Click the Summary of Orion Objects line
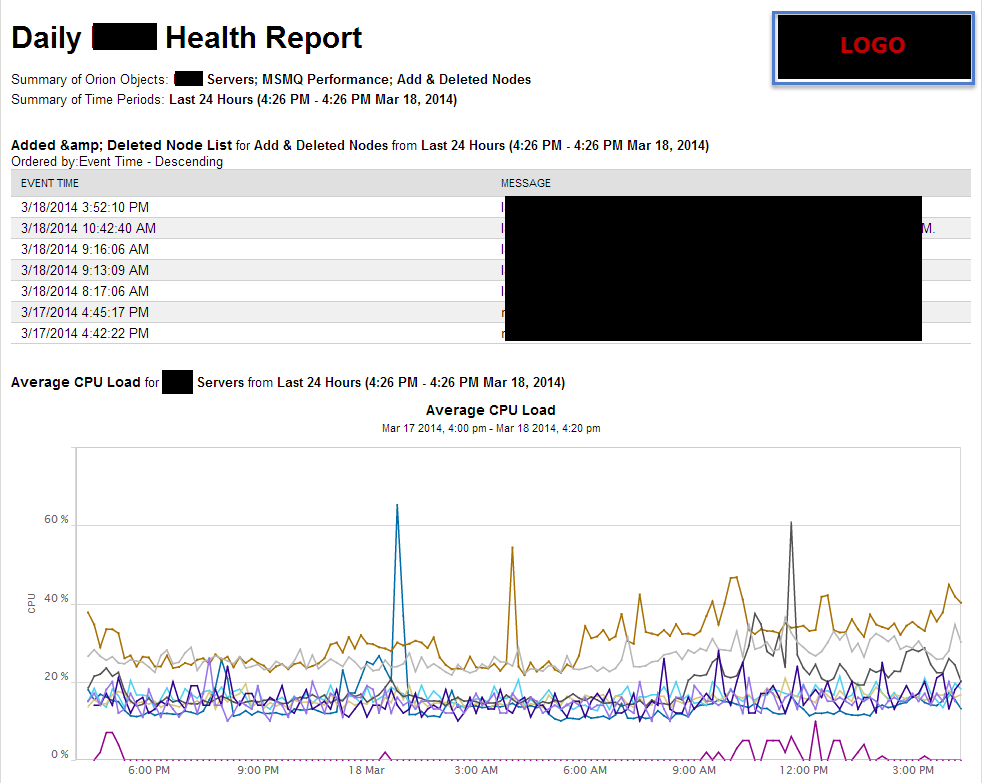The image size is (982, 783). [271, 80]
